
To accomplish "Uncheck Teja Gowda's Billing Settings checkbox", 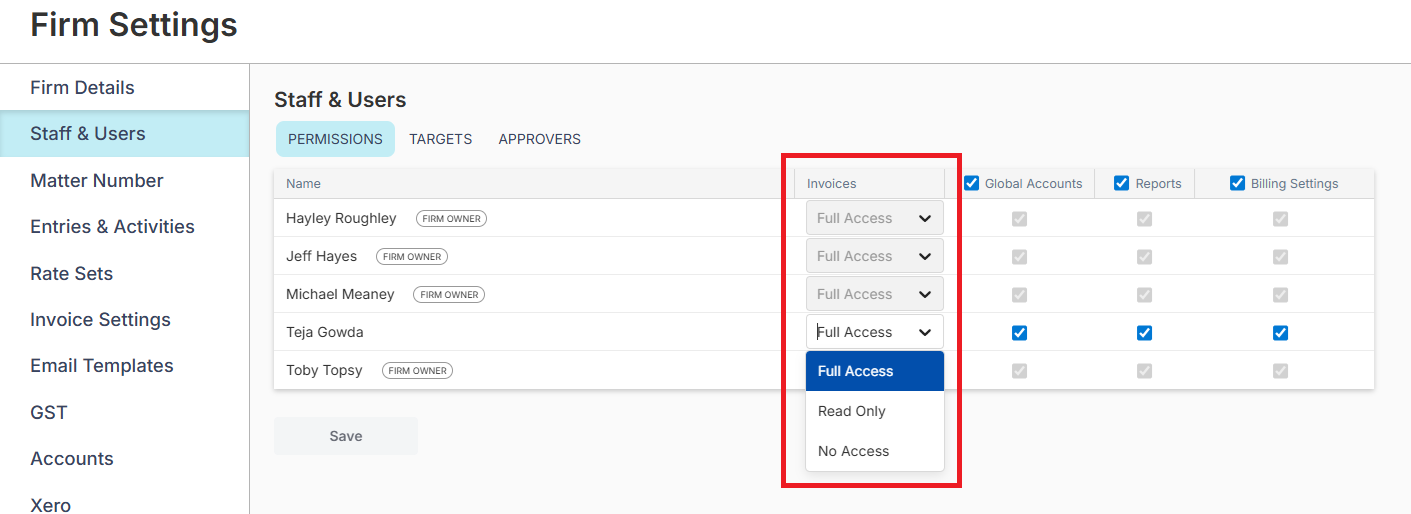I will [1280, 333].
